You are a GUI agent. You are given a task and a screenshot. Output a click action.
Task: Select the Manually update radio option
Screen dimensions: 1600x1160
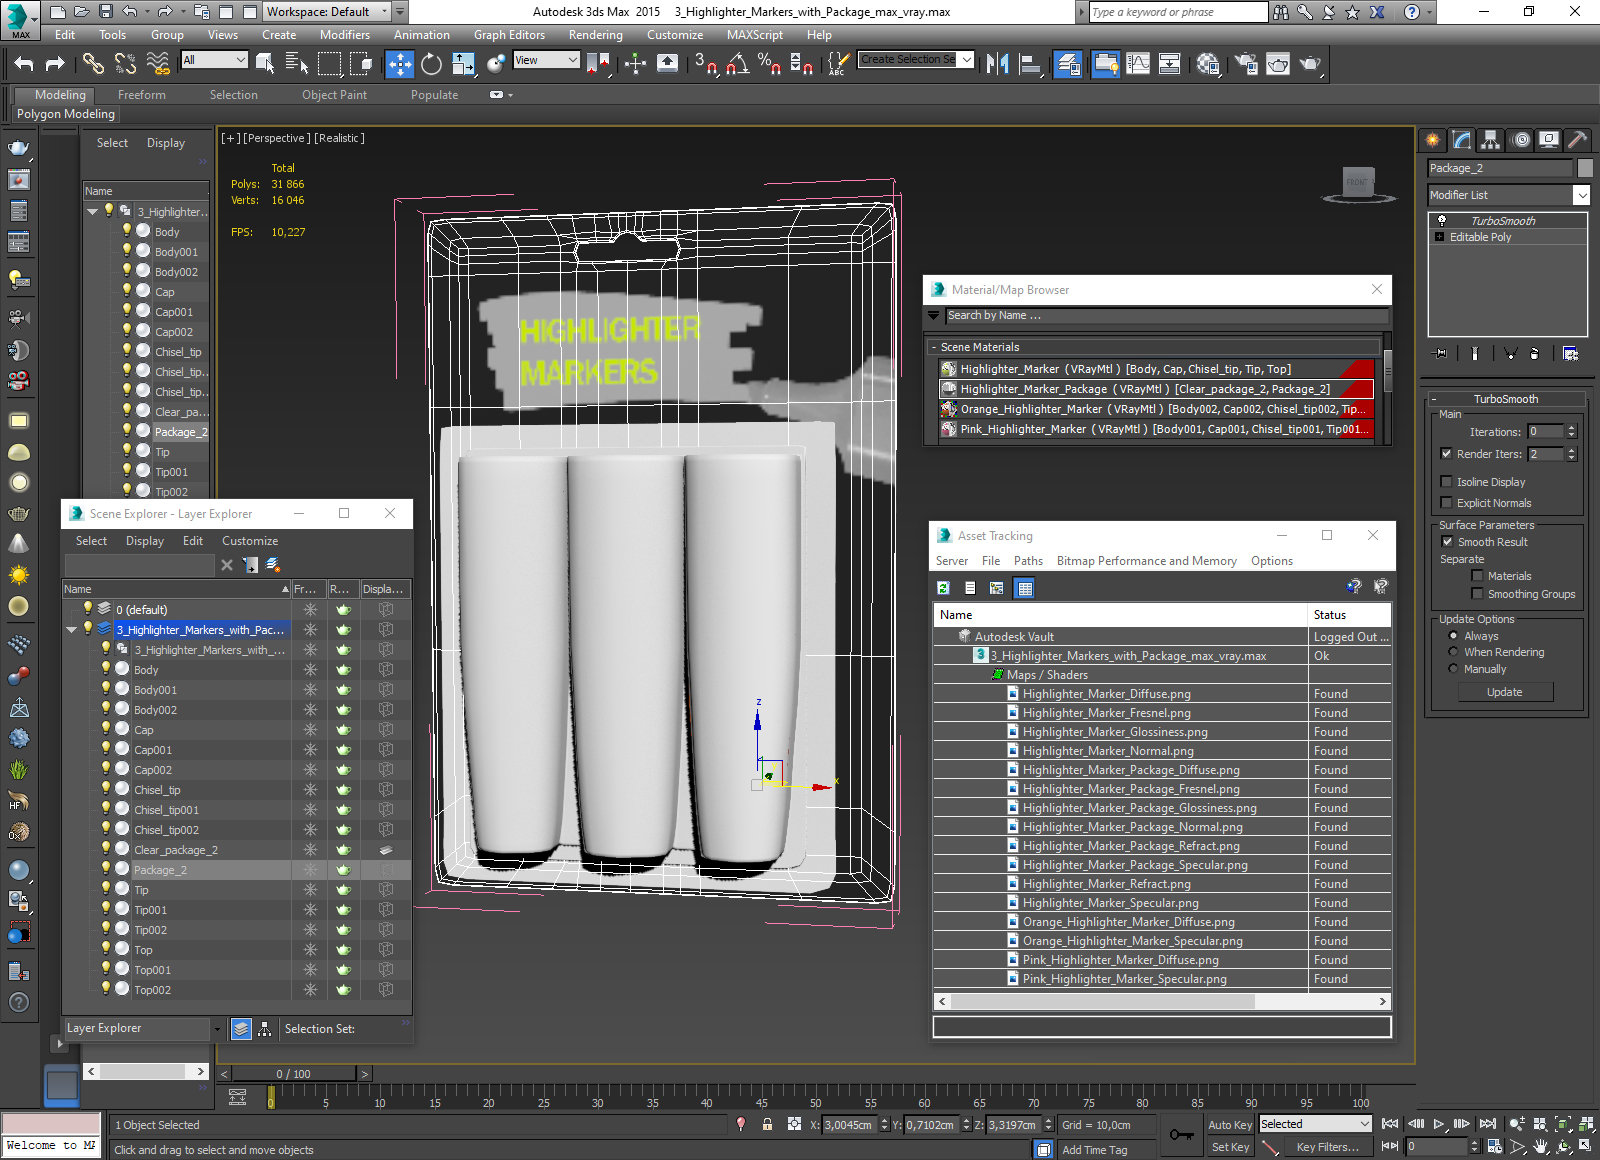tap(1453, 669)
